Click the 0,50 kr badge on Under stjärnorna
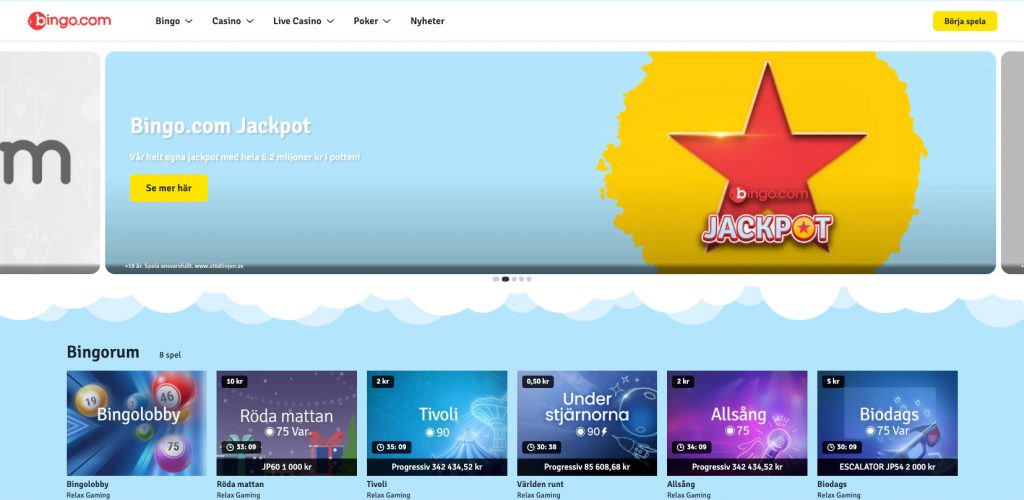 (537, 381)
